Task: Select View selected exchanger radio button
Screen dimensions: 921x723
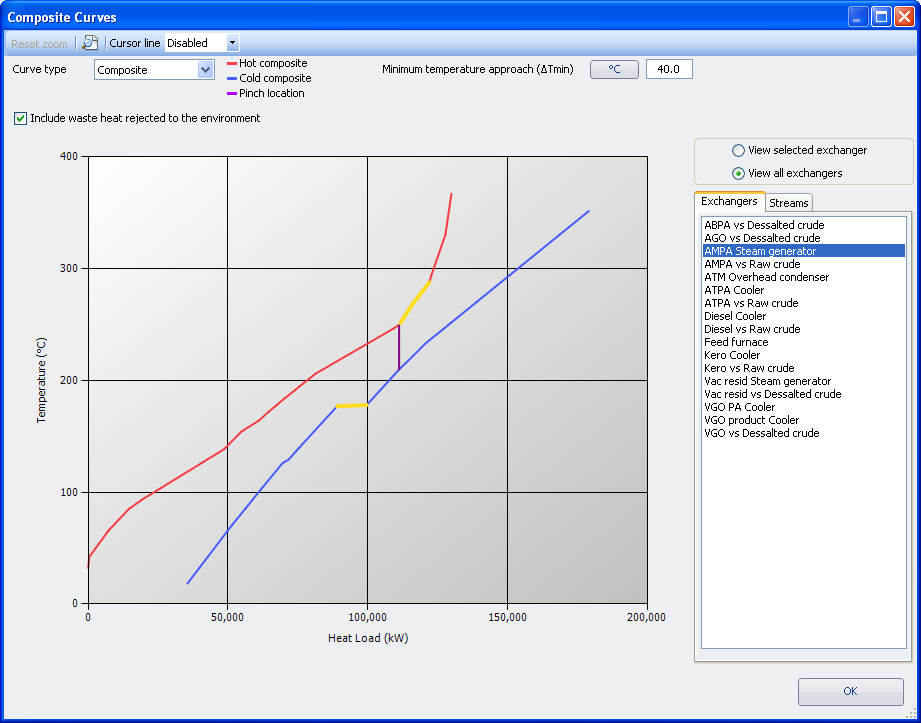Action: (738, 150)
